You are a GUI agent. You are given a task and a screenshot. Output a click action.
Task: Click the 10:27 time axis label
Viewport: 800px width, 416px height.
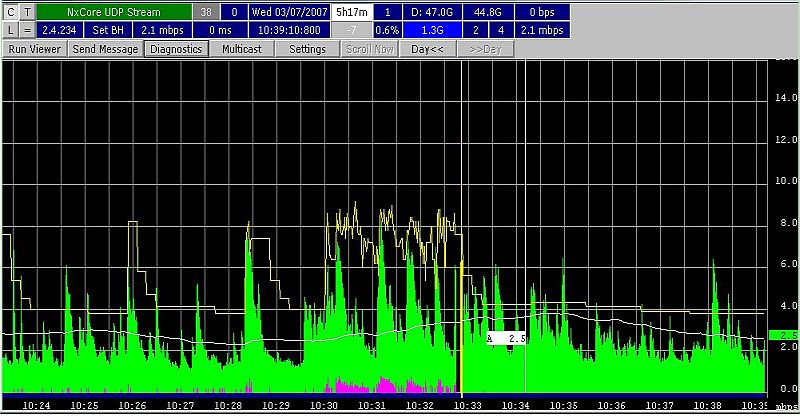click(x=180, y=405)
